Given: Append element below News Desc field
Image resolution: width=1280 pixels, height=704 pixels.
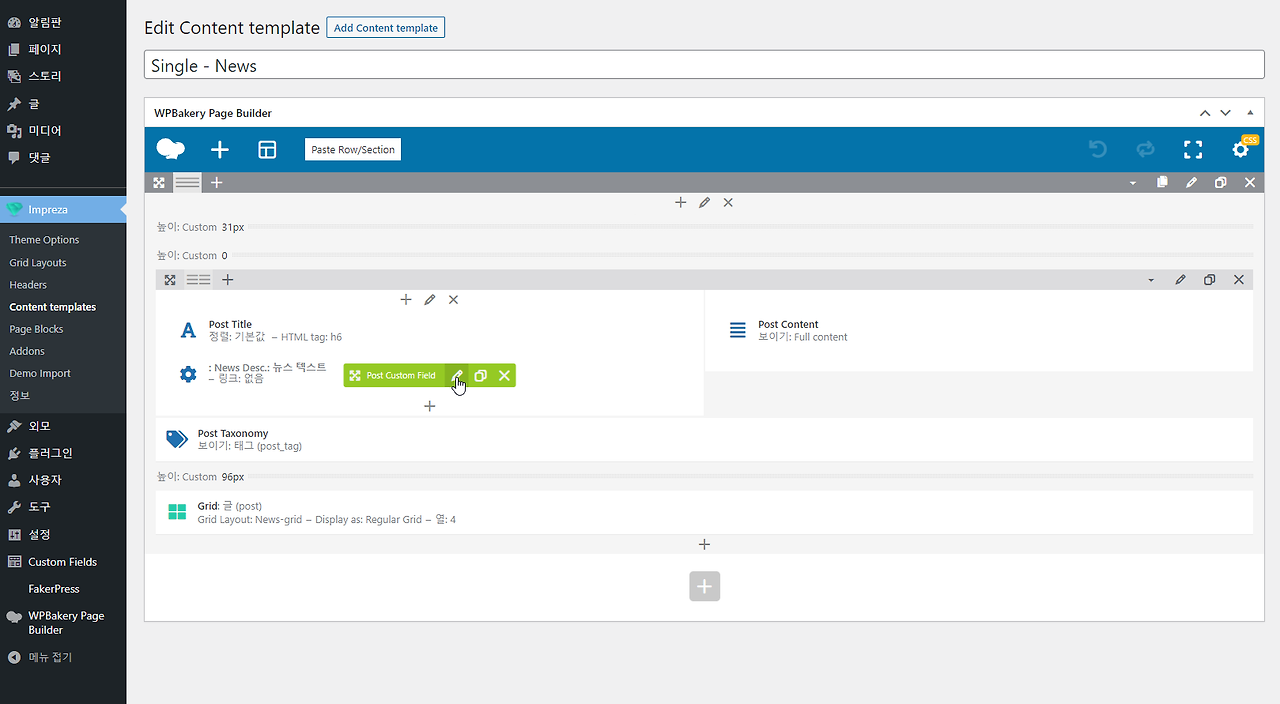Looking at the screenshot, I should 430,406.
